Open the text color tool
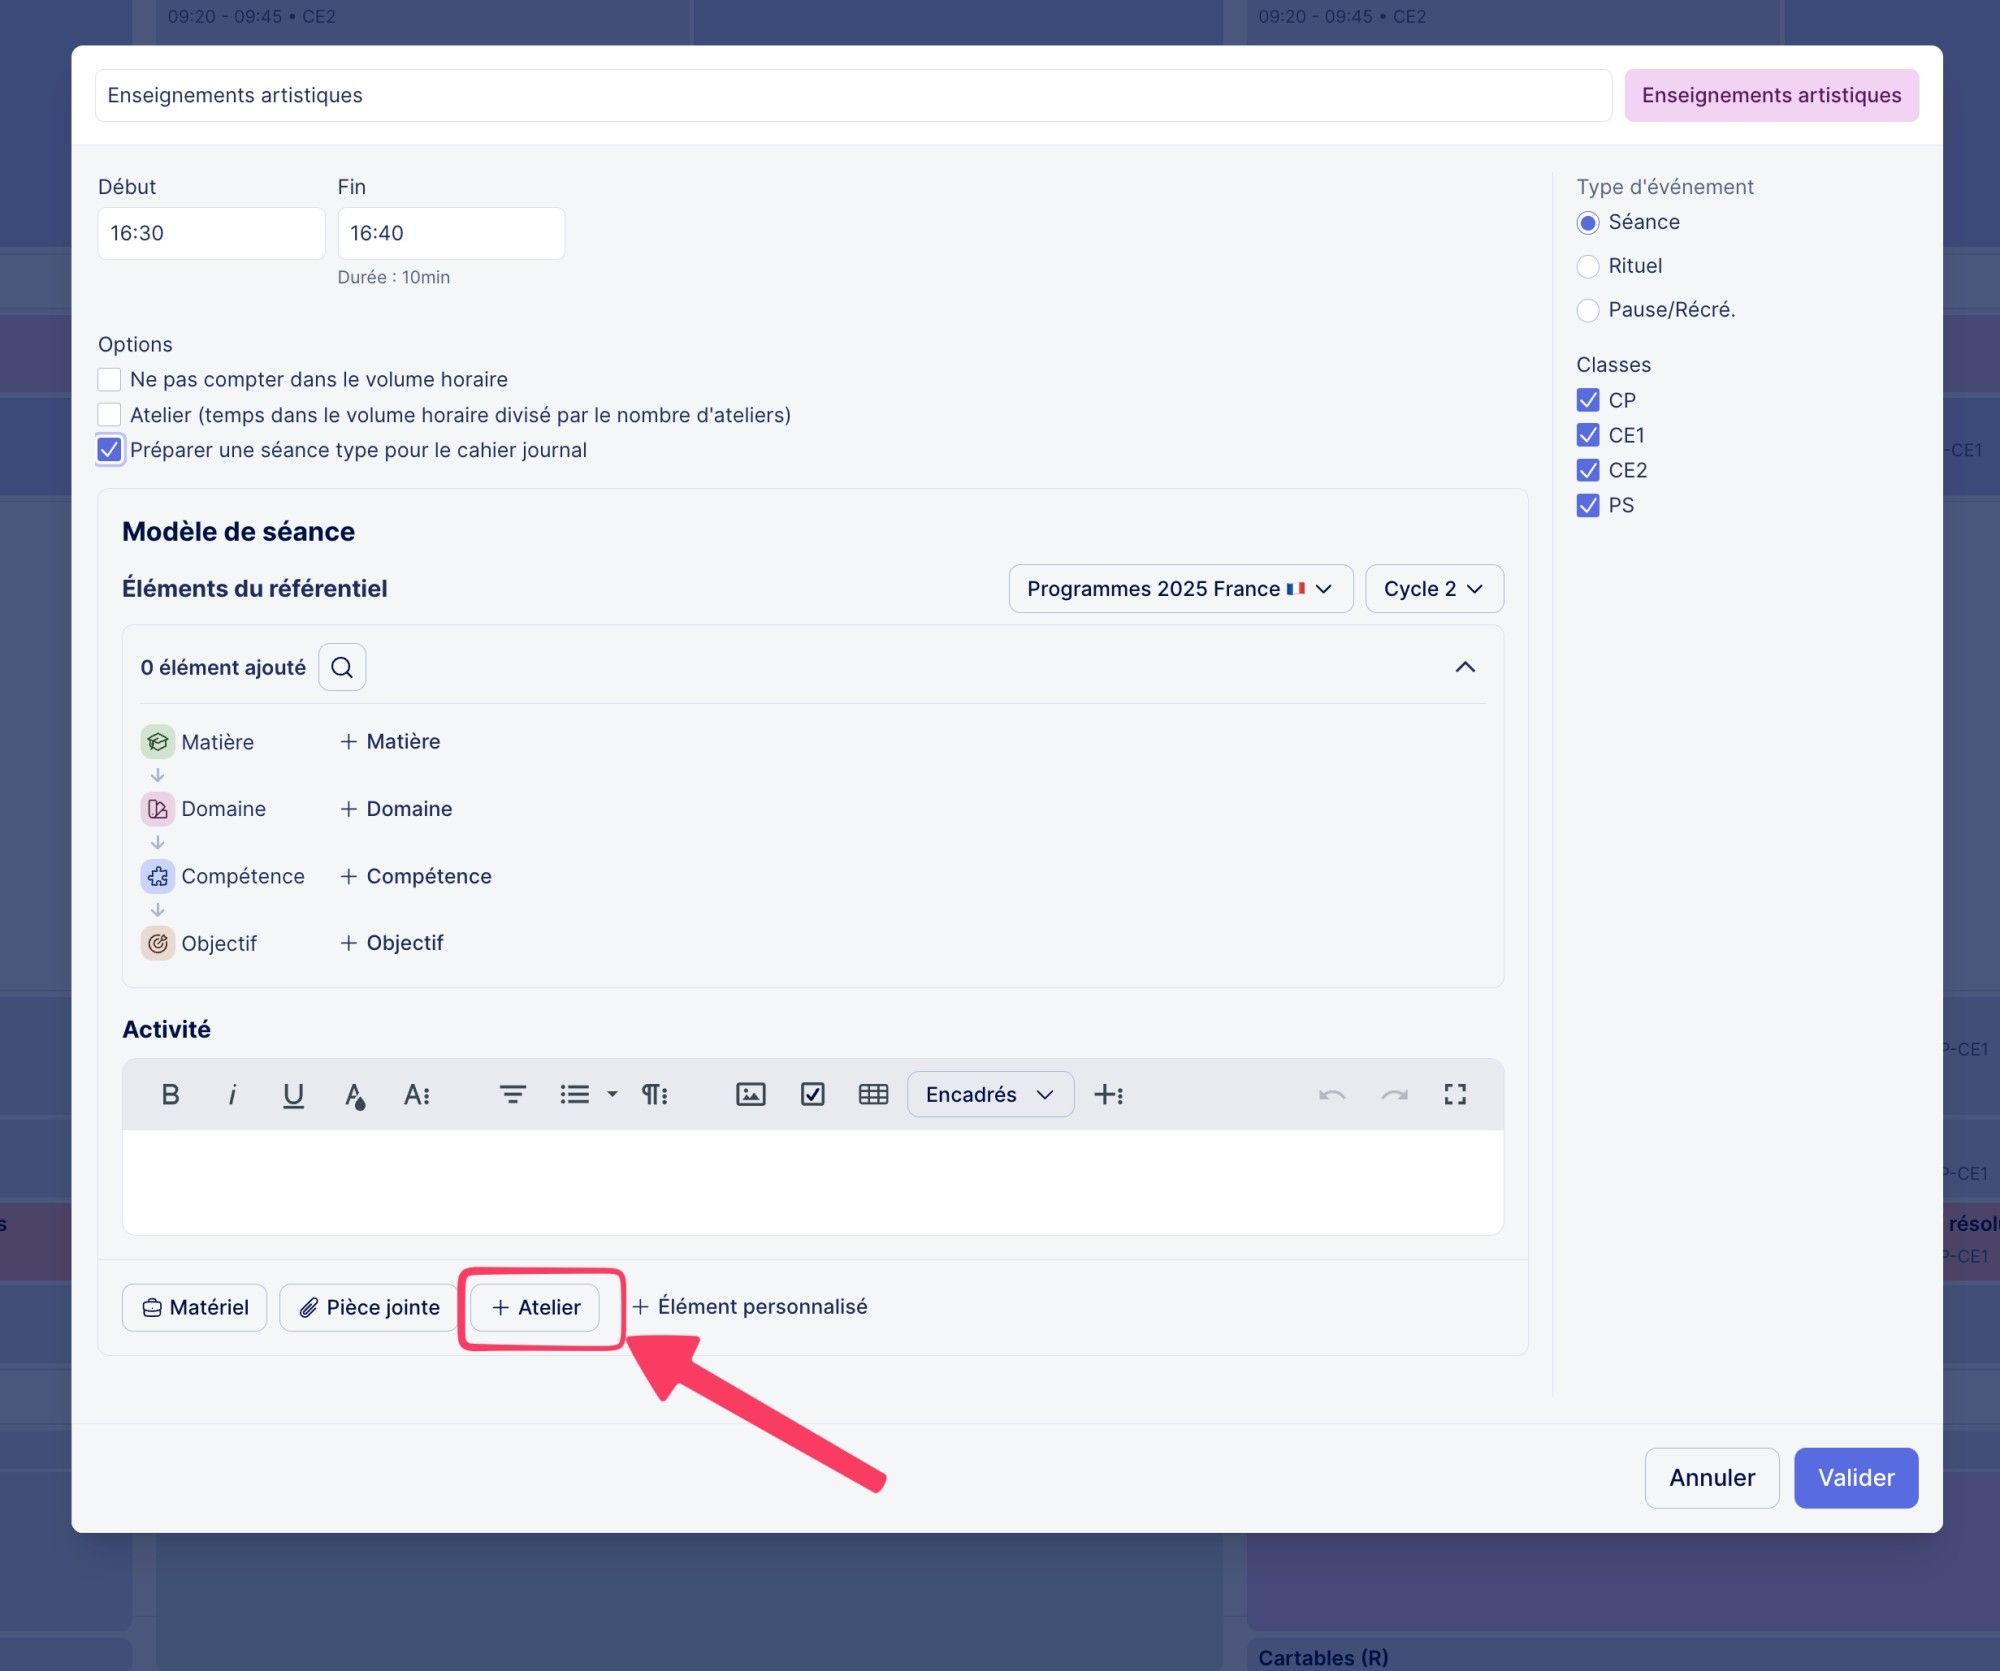 (x=355, y=1094)
